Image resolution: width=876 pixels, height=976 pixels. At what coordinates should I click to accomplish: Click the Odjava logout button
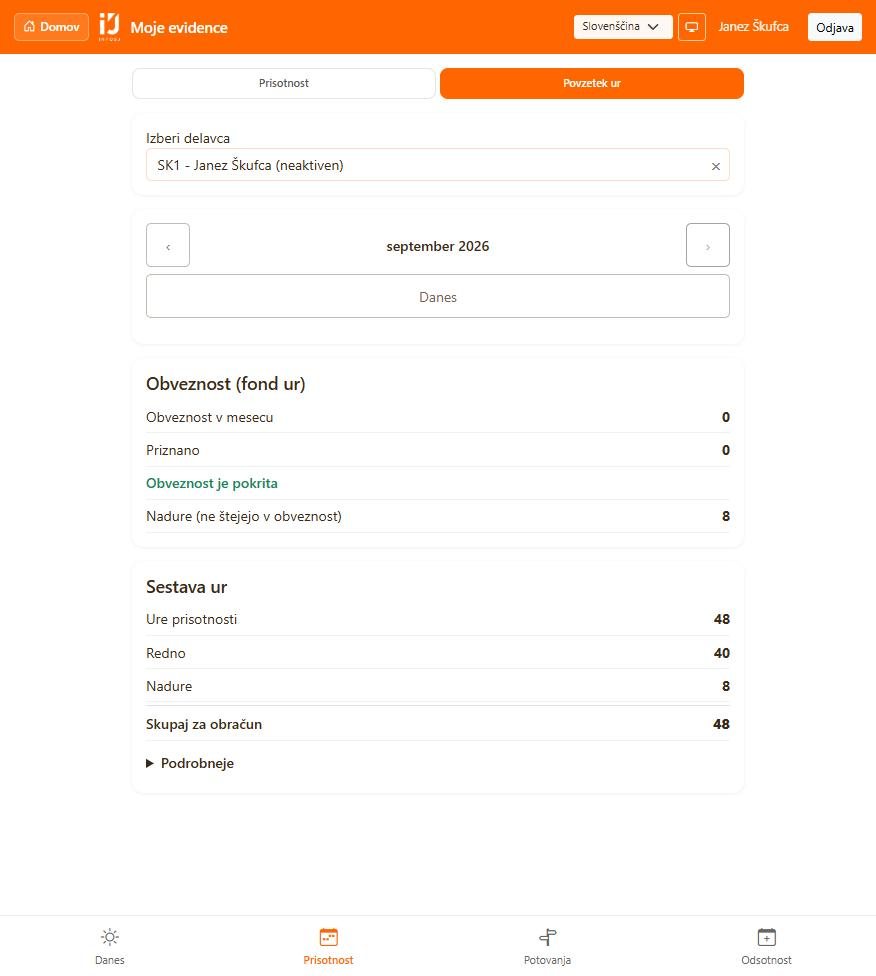pyautogui.click(x=834, y=27)
